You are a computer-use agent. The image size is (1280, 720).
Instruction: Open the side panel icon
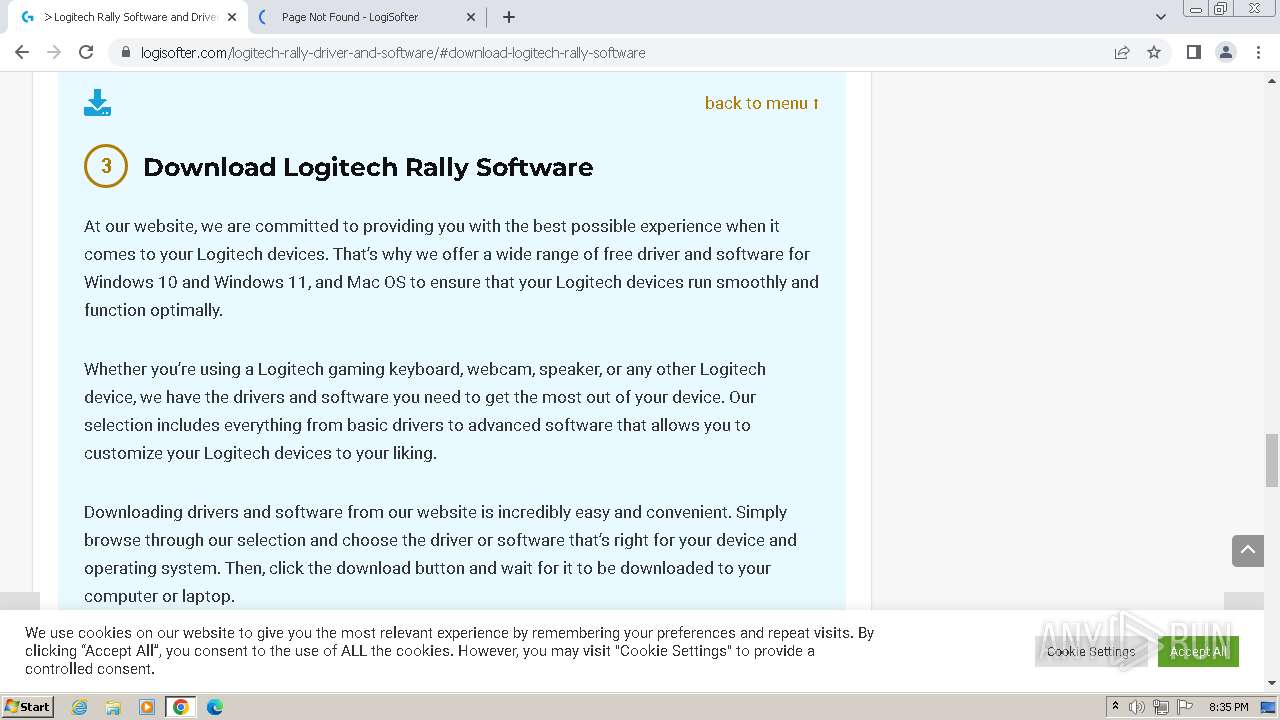coord(1193,52)
